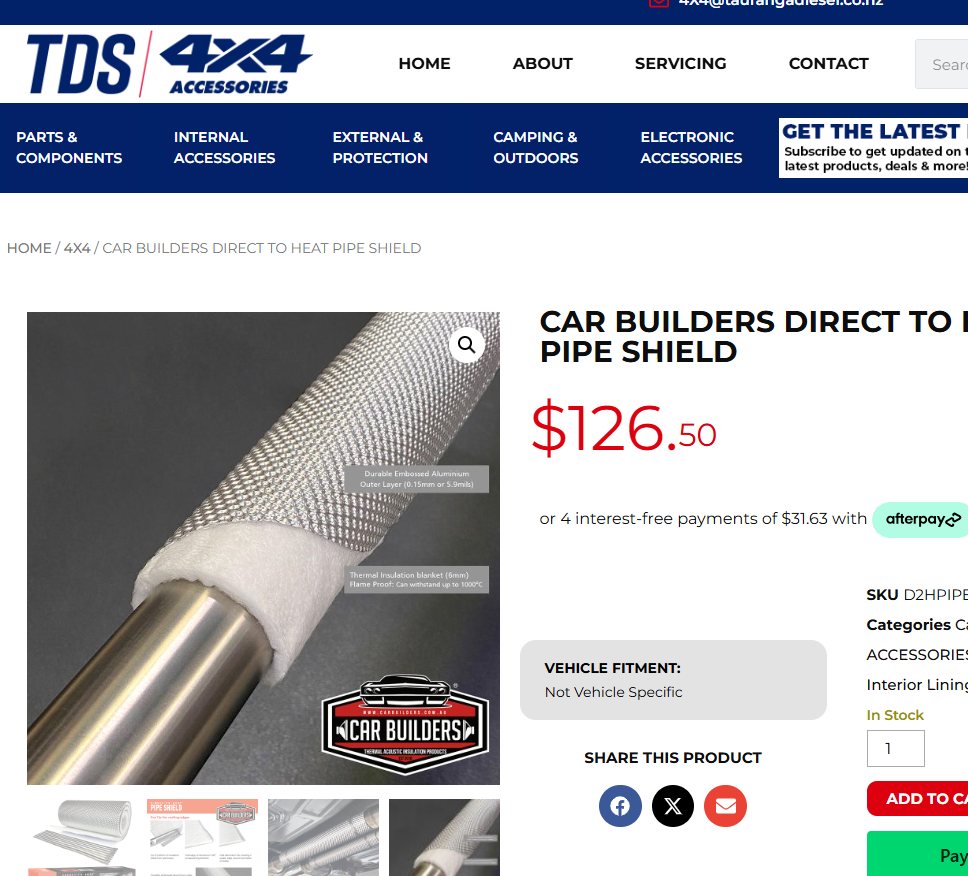Click the quantity input field
This screenshot has height=876, width=968.
point(895,748)
